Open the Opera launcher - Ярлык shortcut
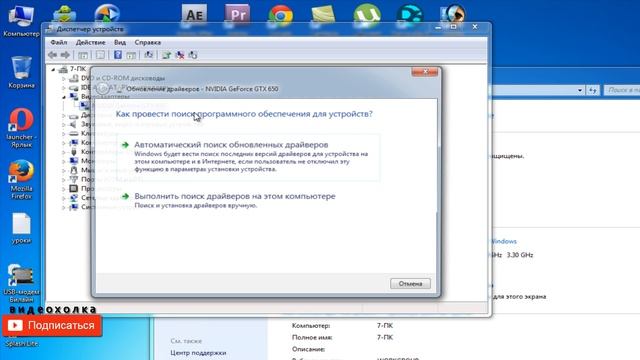The height and width of the screenshot is (360, 640). coord(21,128)
